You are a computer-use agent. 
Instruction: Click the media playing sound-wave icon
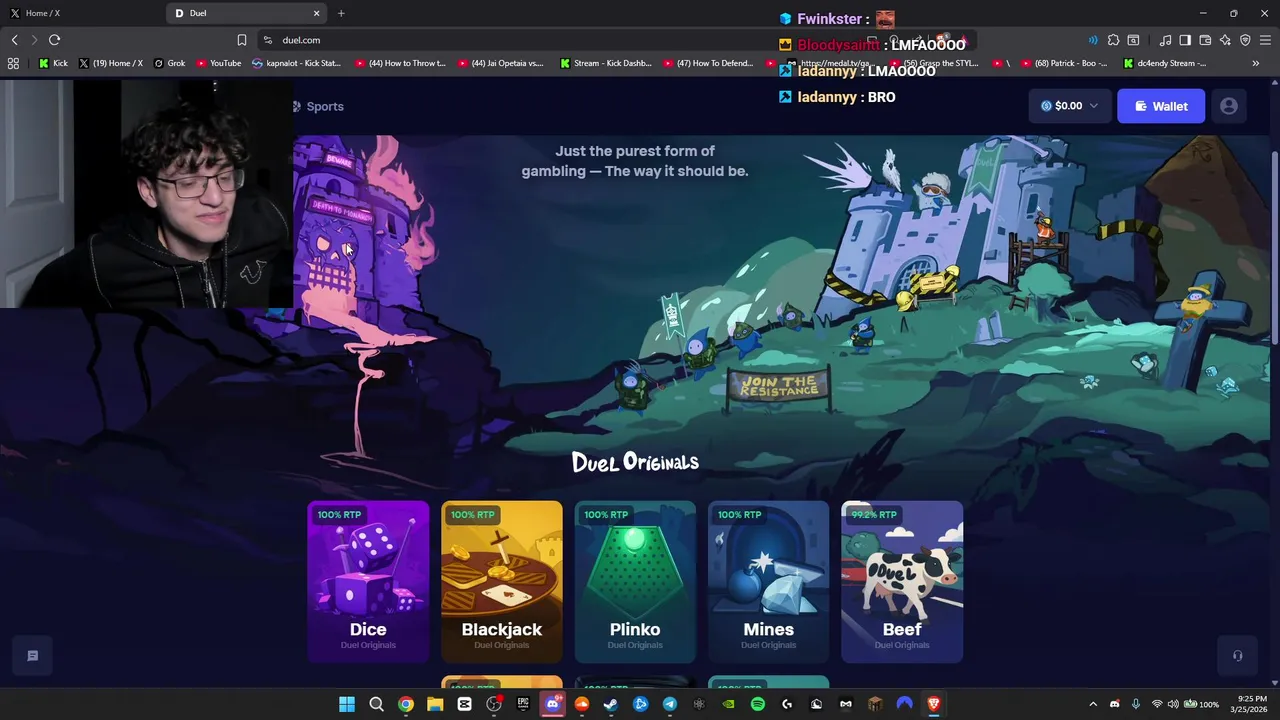pos(1092,40)
